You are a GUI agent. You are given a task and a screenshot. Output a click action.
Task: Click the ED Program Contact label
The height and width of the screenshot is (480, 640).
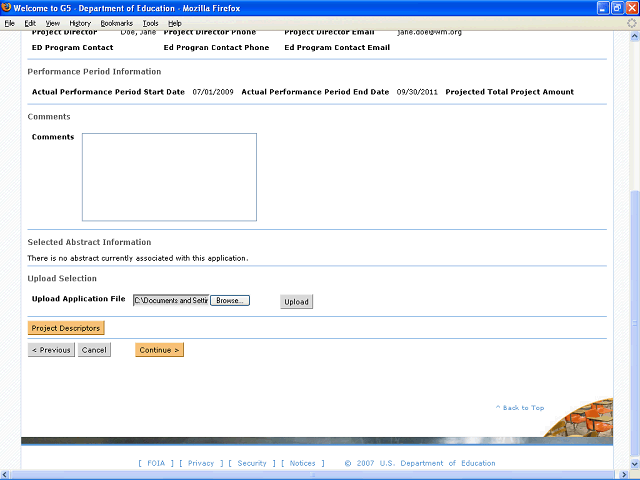coord(73,47)
